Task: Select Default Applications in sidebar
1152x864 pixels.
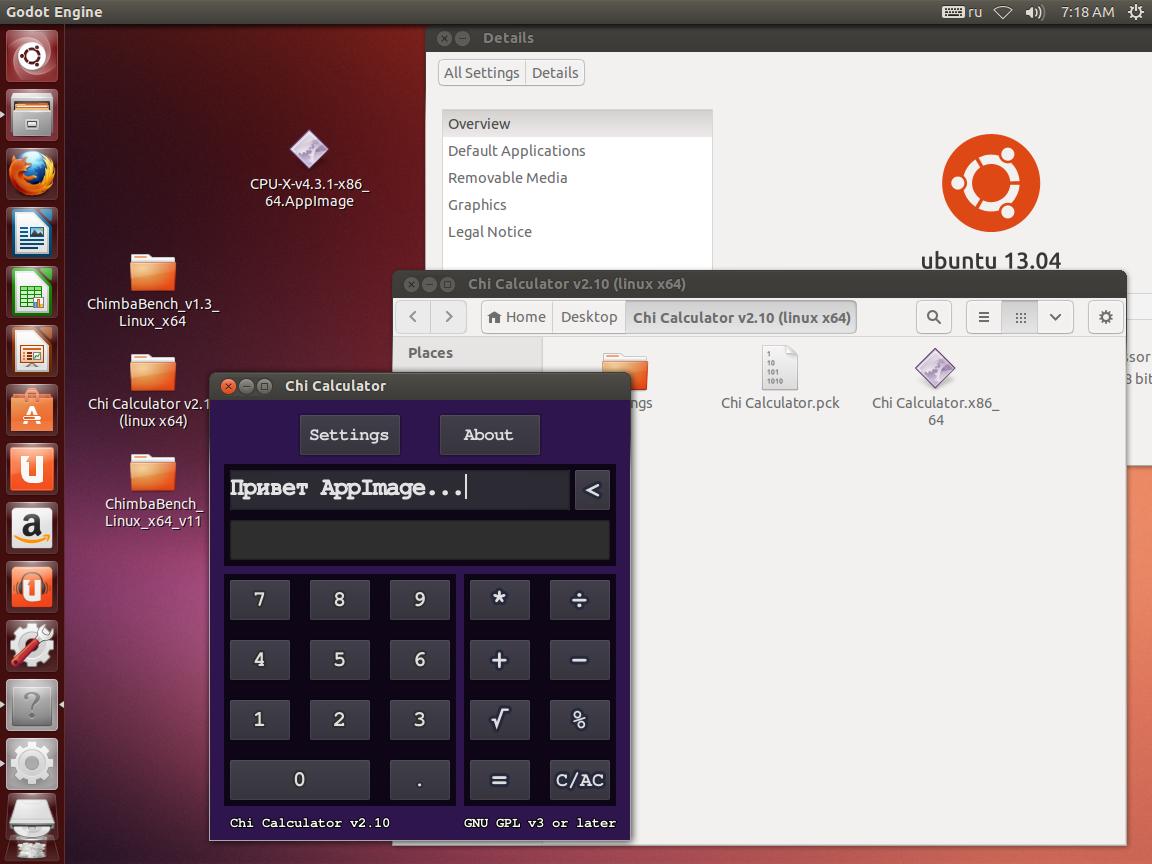Action: 577,151
